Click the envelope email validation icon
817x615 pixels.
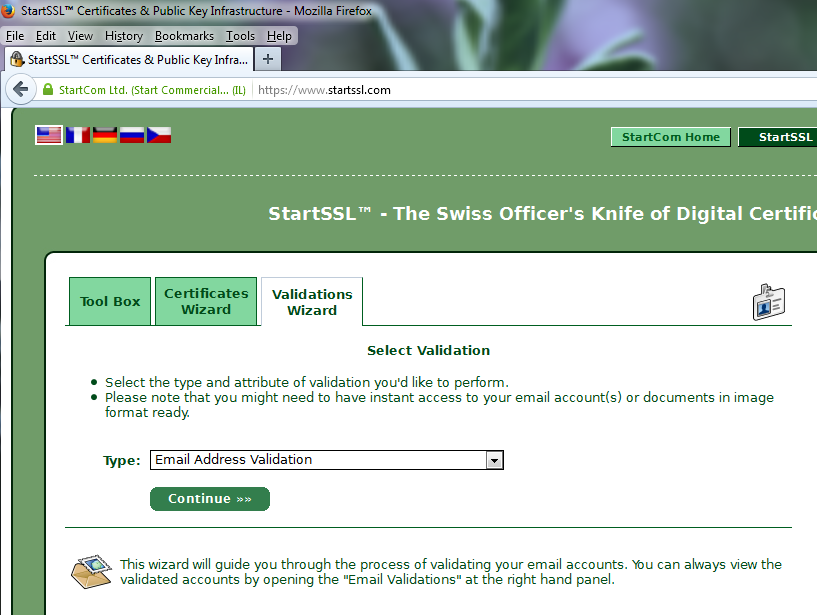coord(92,571)
